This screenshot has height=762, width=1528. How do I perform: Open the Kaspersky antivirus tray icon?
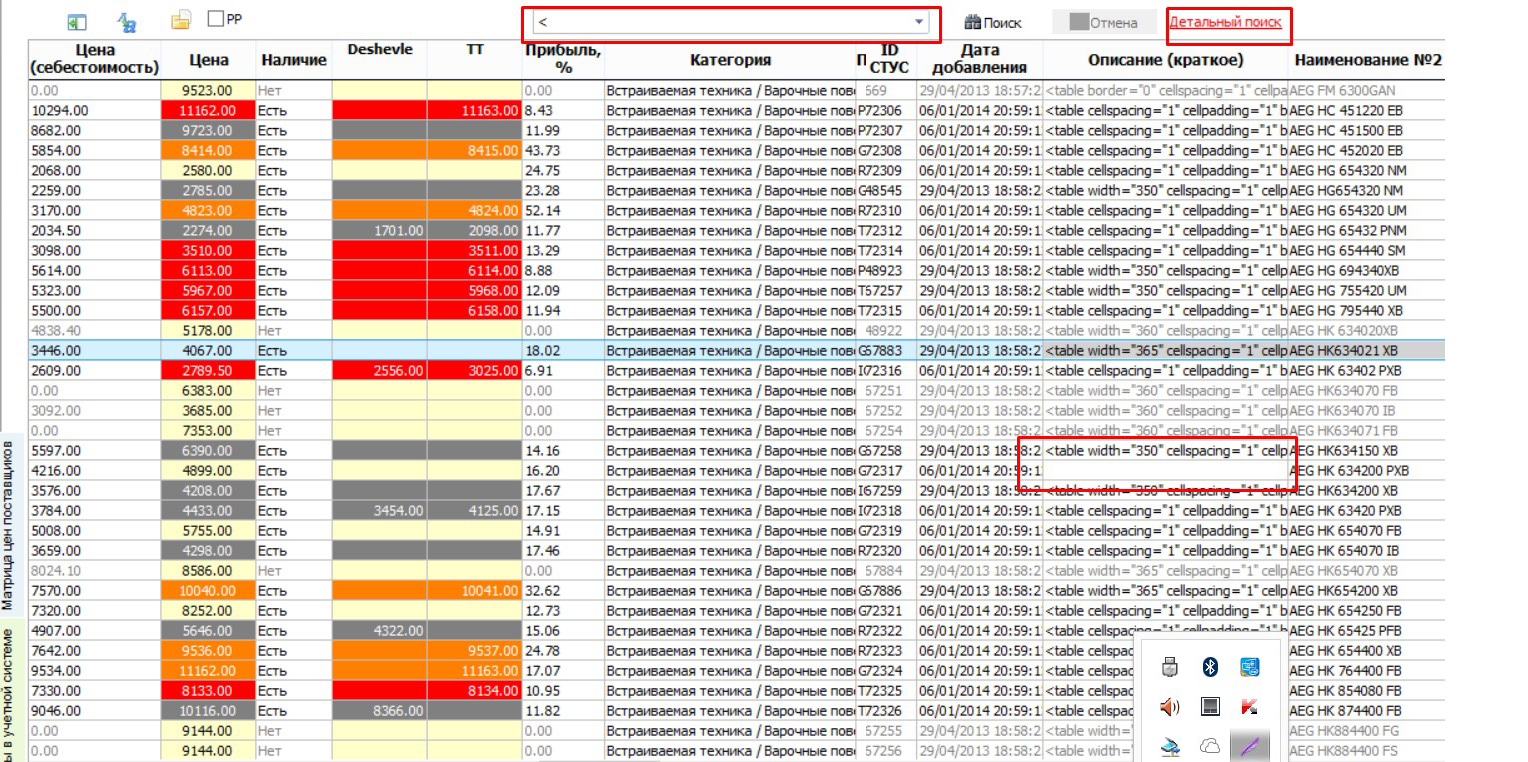pyautogui.click(x=1250, y=707)
